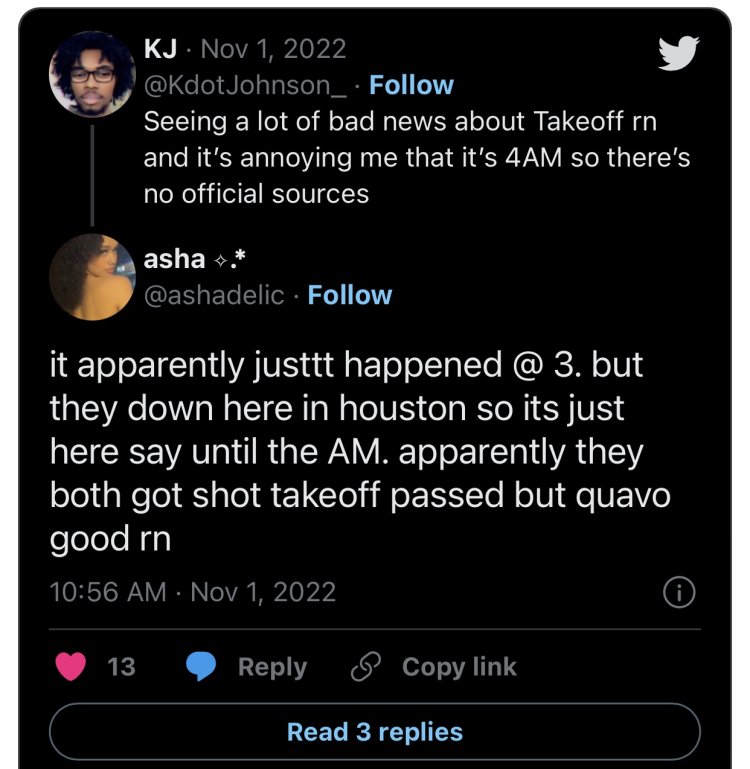Follow @KdotJohnson_
The image size is (750, 769).
coord(411,85)
